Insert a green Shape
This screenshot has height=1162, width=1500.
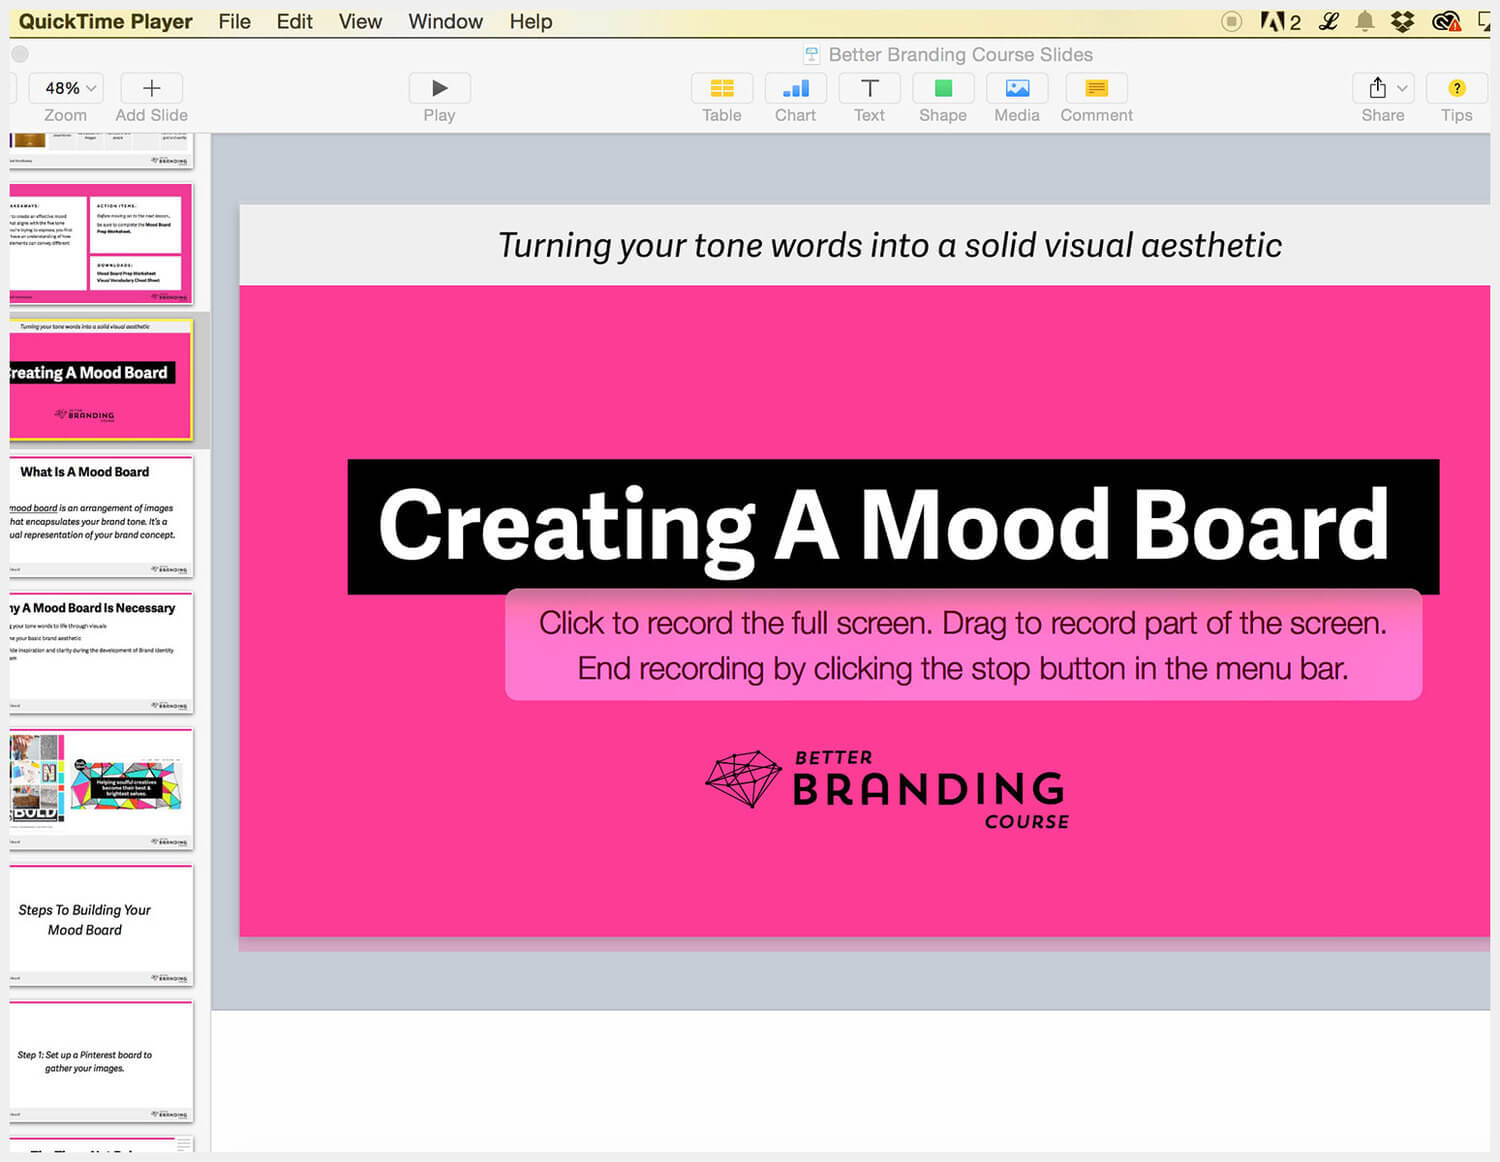942,89
